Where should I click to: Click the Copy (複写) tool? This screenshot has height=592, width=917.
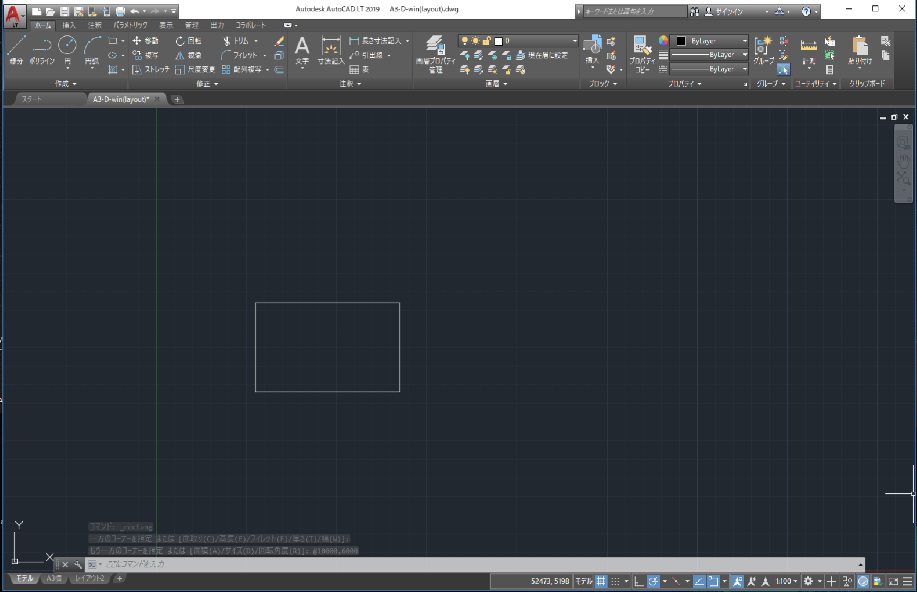[x=145, y=55]
